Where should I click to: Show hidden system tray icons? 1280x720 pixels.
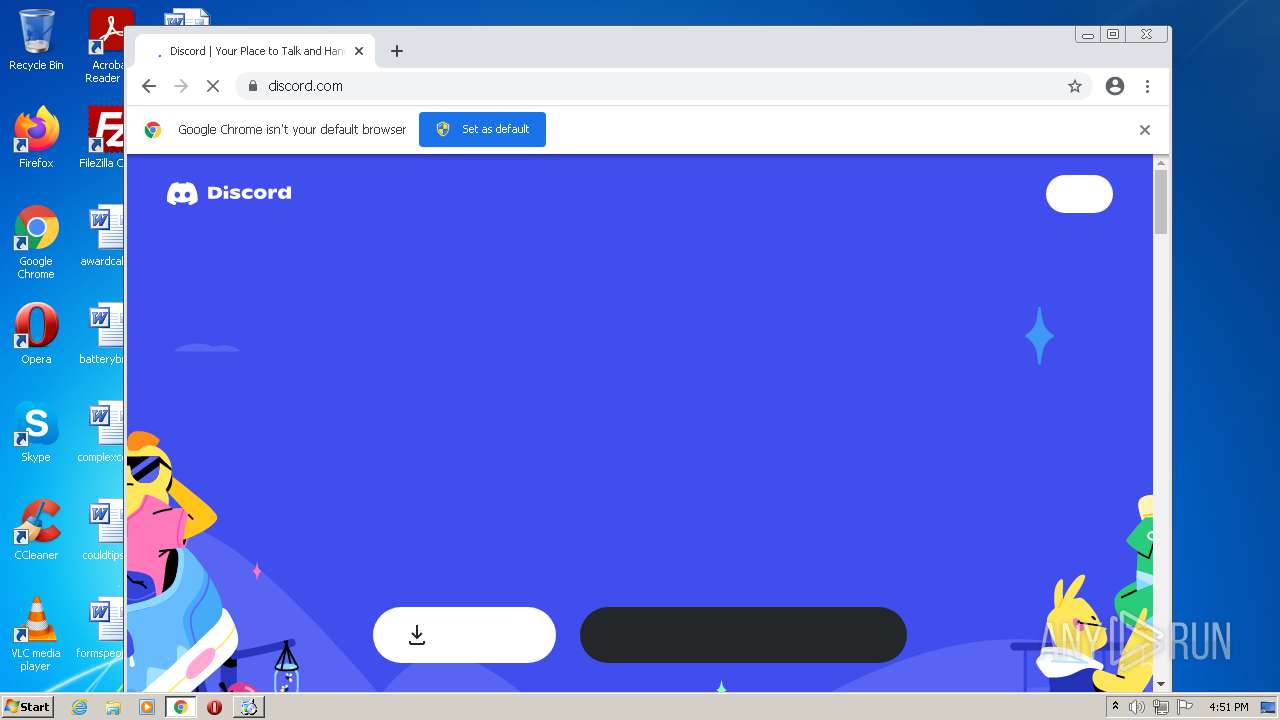tap(1115, 707)
